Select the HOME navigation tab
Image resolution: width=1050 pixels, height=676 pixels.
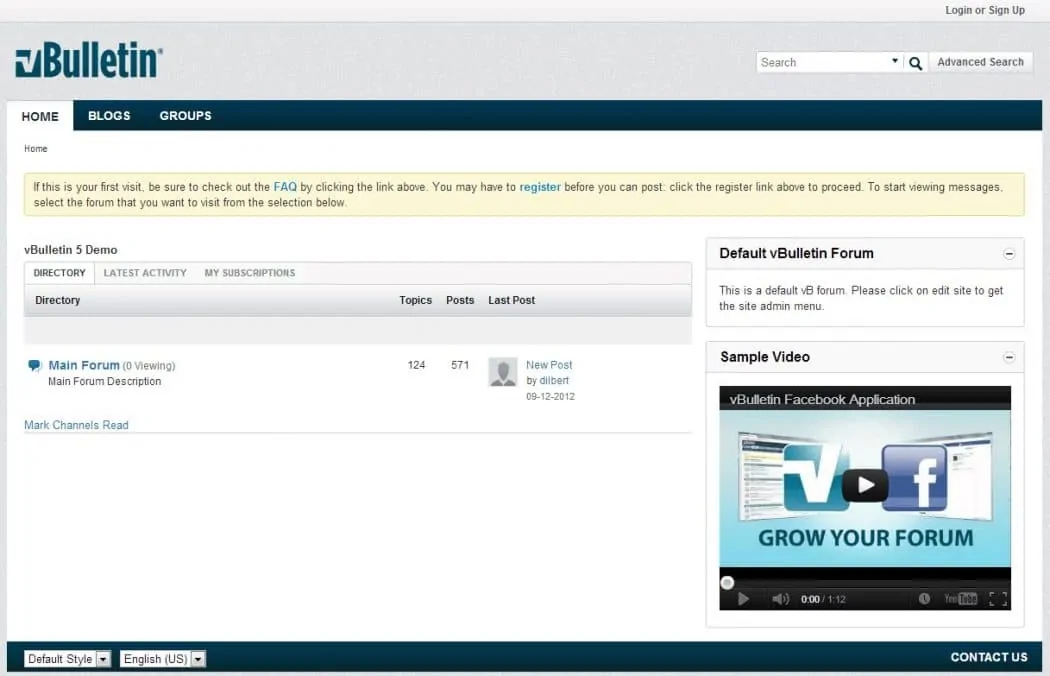pos(40,117)
